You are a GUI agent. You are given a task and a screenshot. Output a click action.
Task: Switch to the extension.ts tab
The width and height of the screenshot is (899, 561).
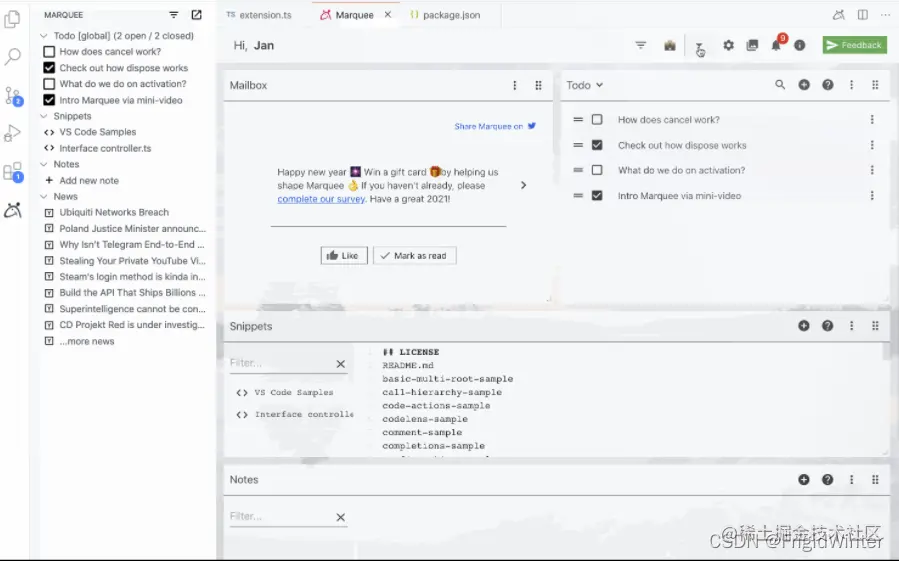[x=259, y=15]
